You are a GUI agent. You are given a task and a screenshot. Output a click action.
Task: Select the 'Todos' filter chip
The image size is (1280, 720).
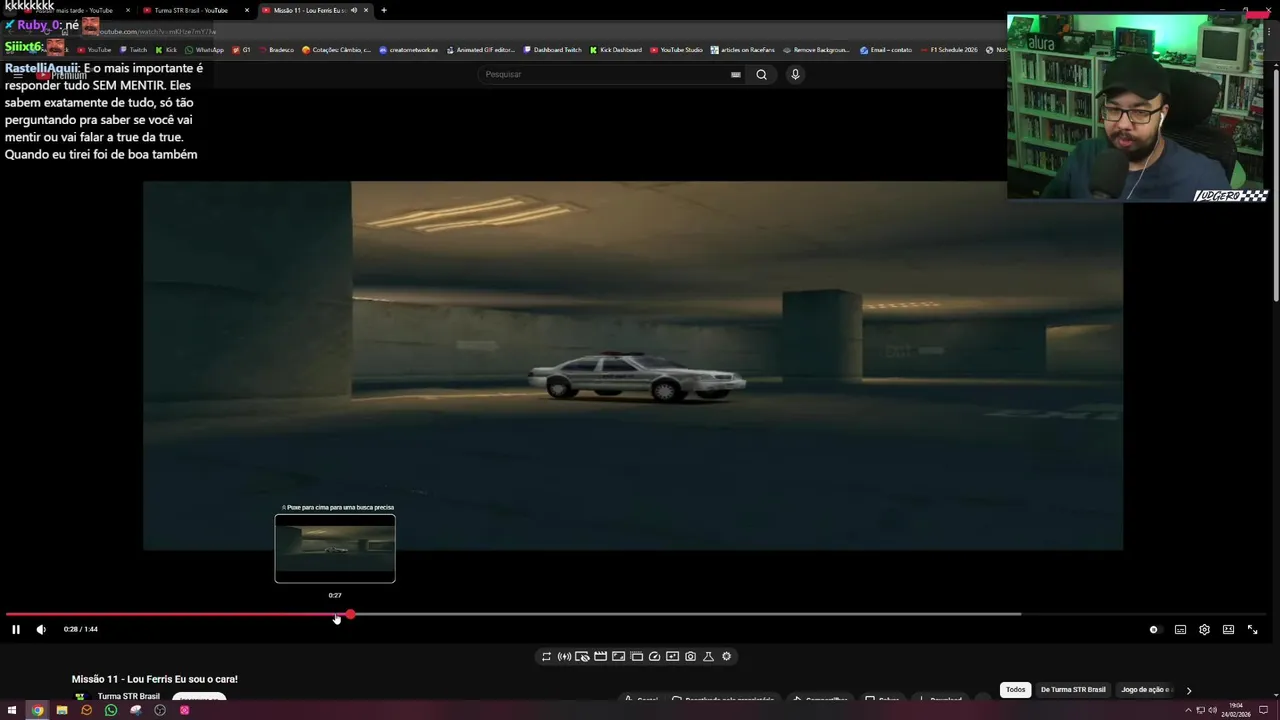[x=1015, y=689]
